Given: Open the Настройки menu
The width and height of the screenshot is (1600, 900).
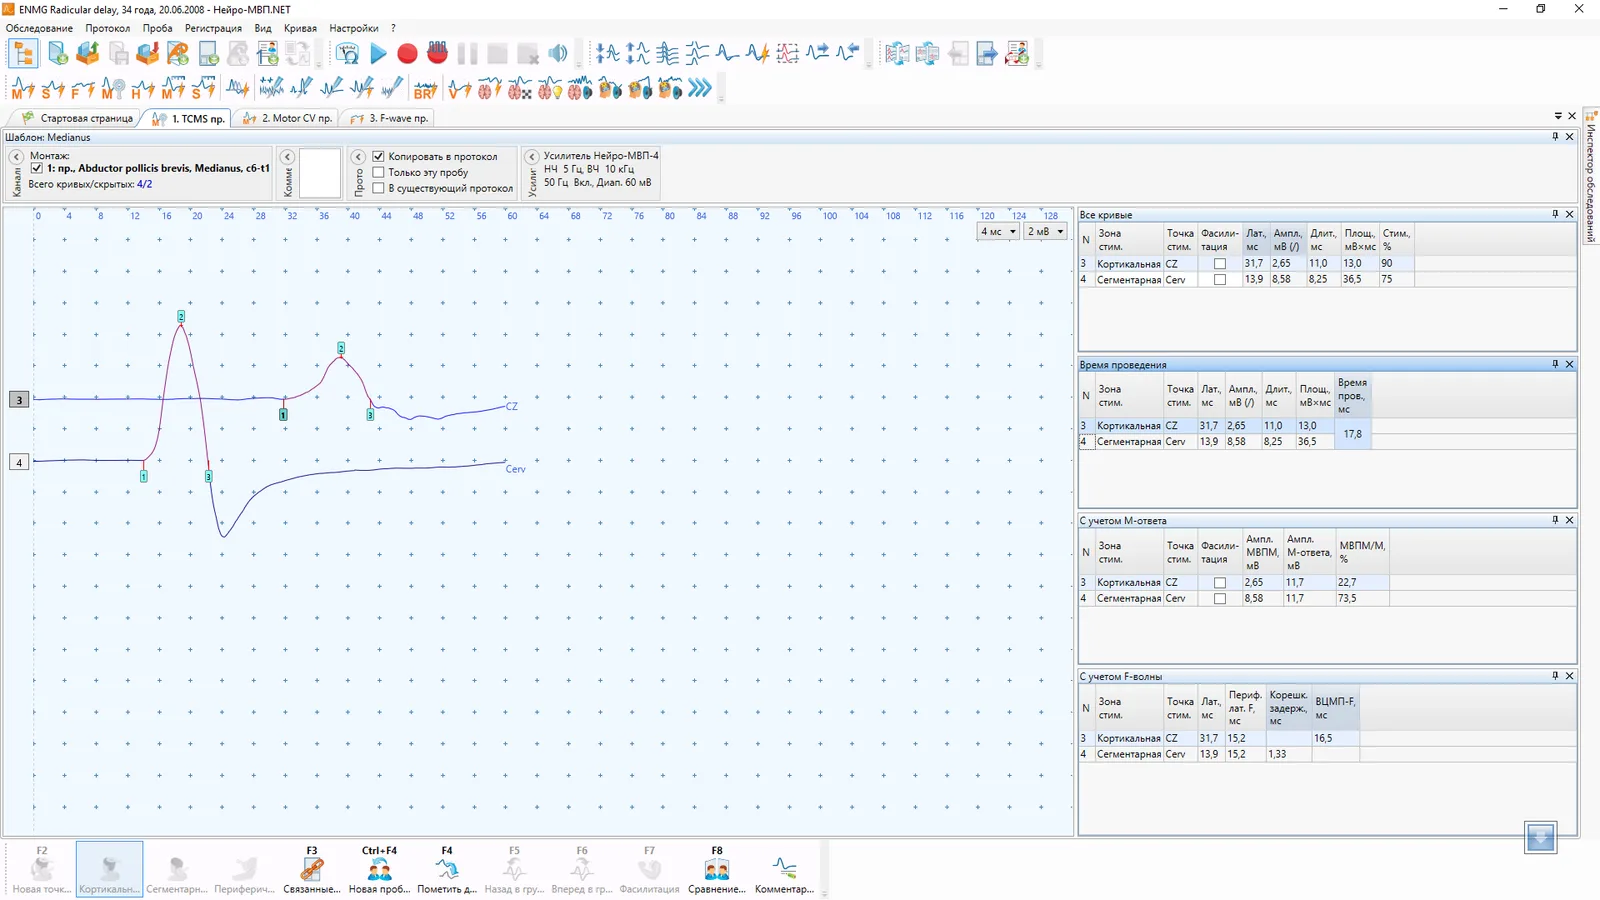Looking at the screenshot, I should [x=354, y=28].
